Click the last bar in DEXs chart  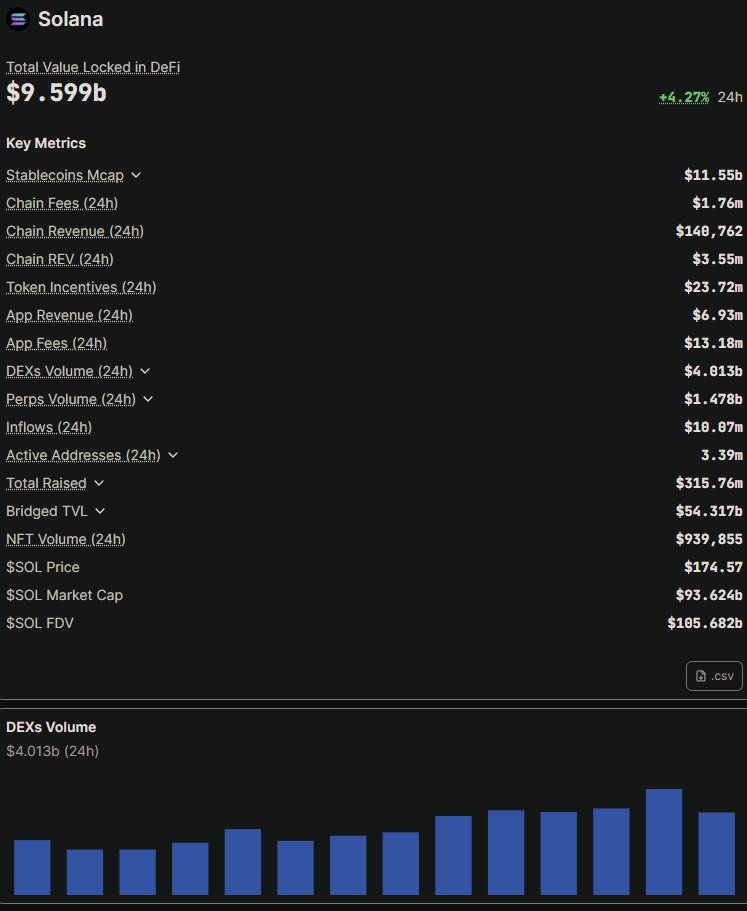point(716,853)
